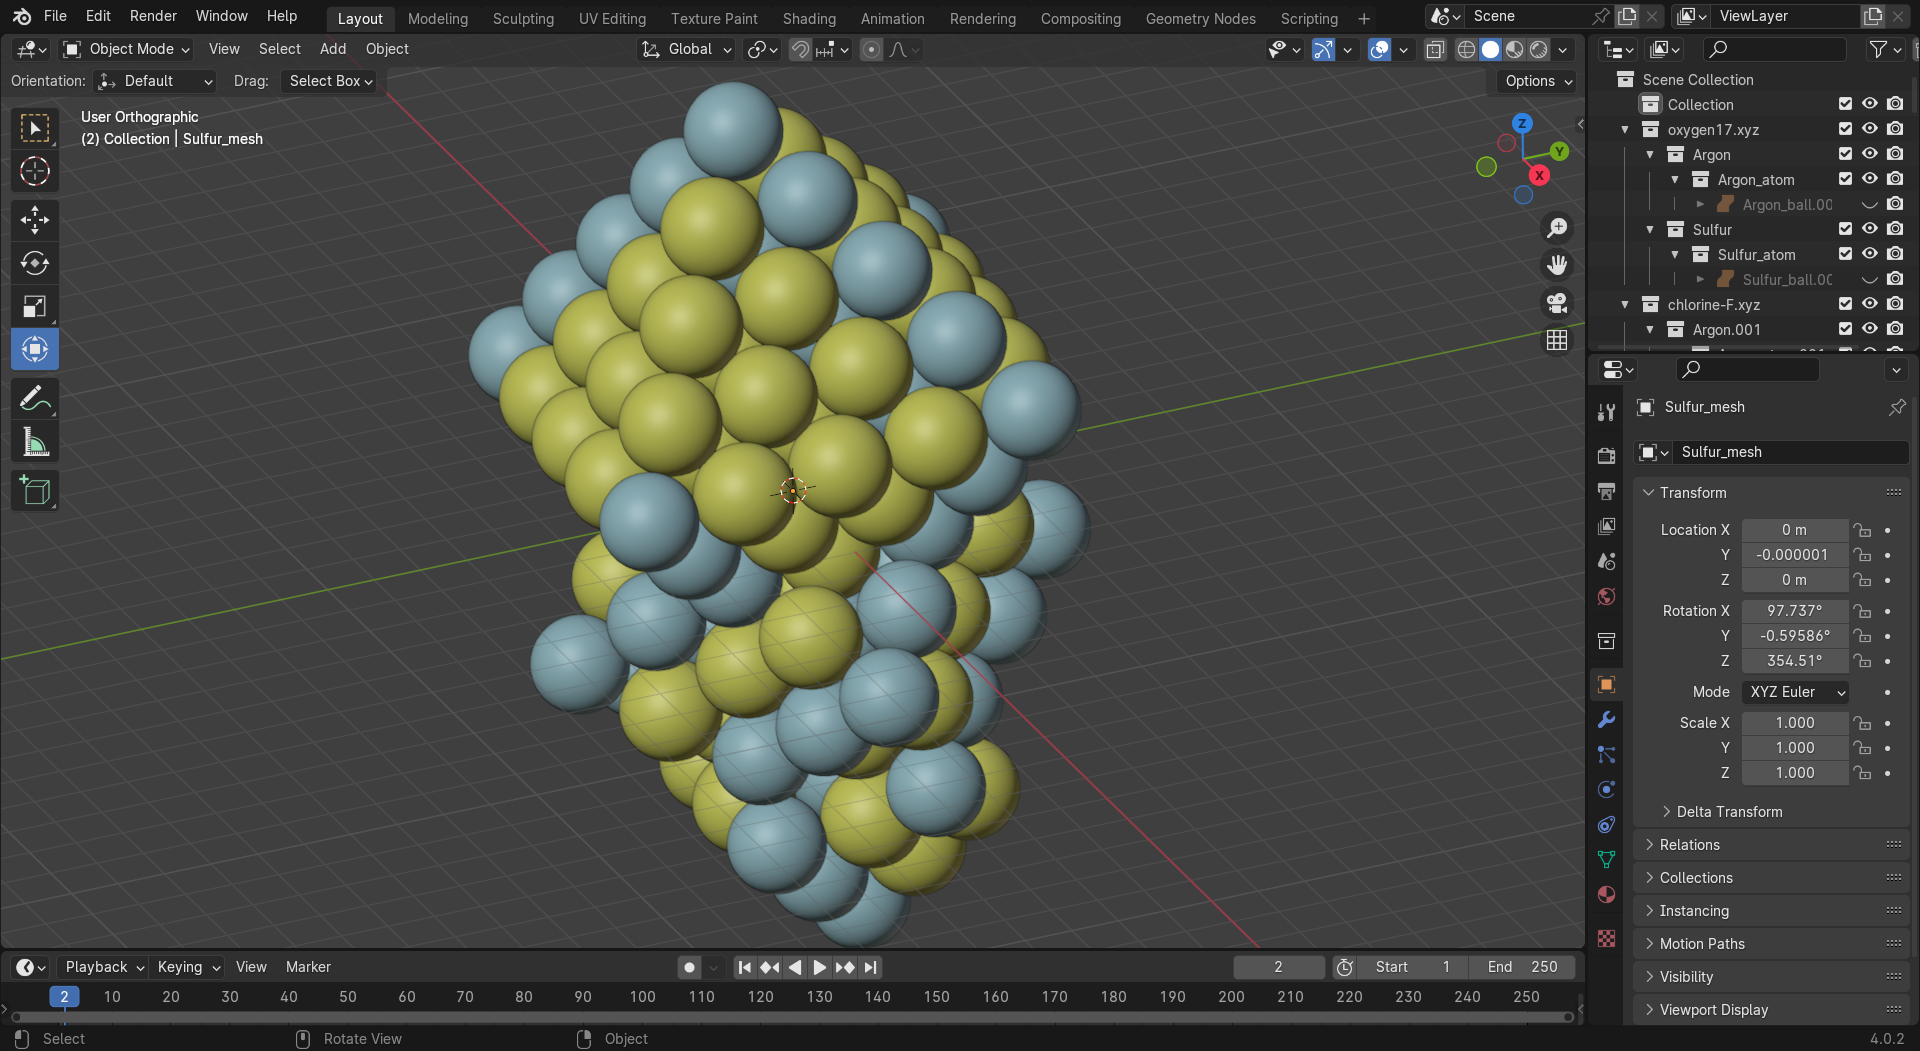
Task: Toggle camera view icon in viewport
Action: click(1557, 303)
